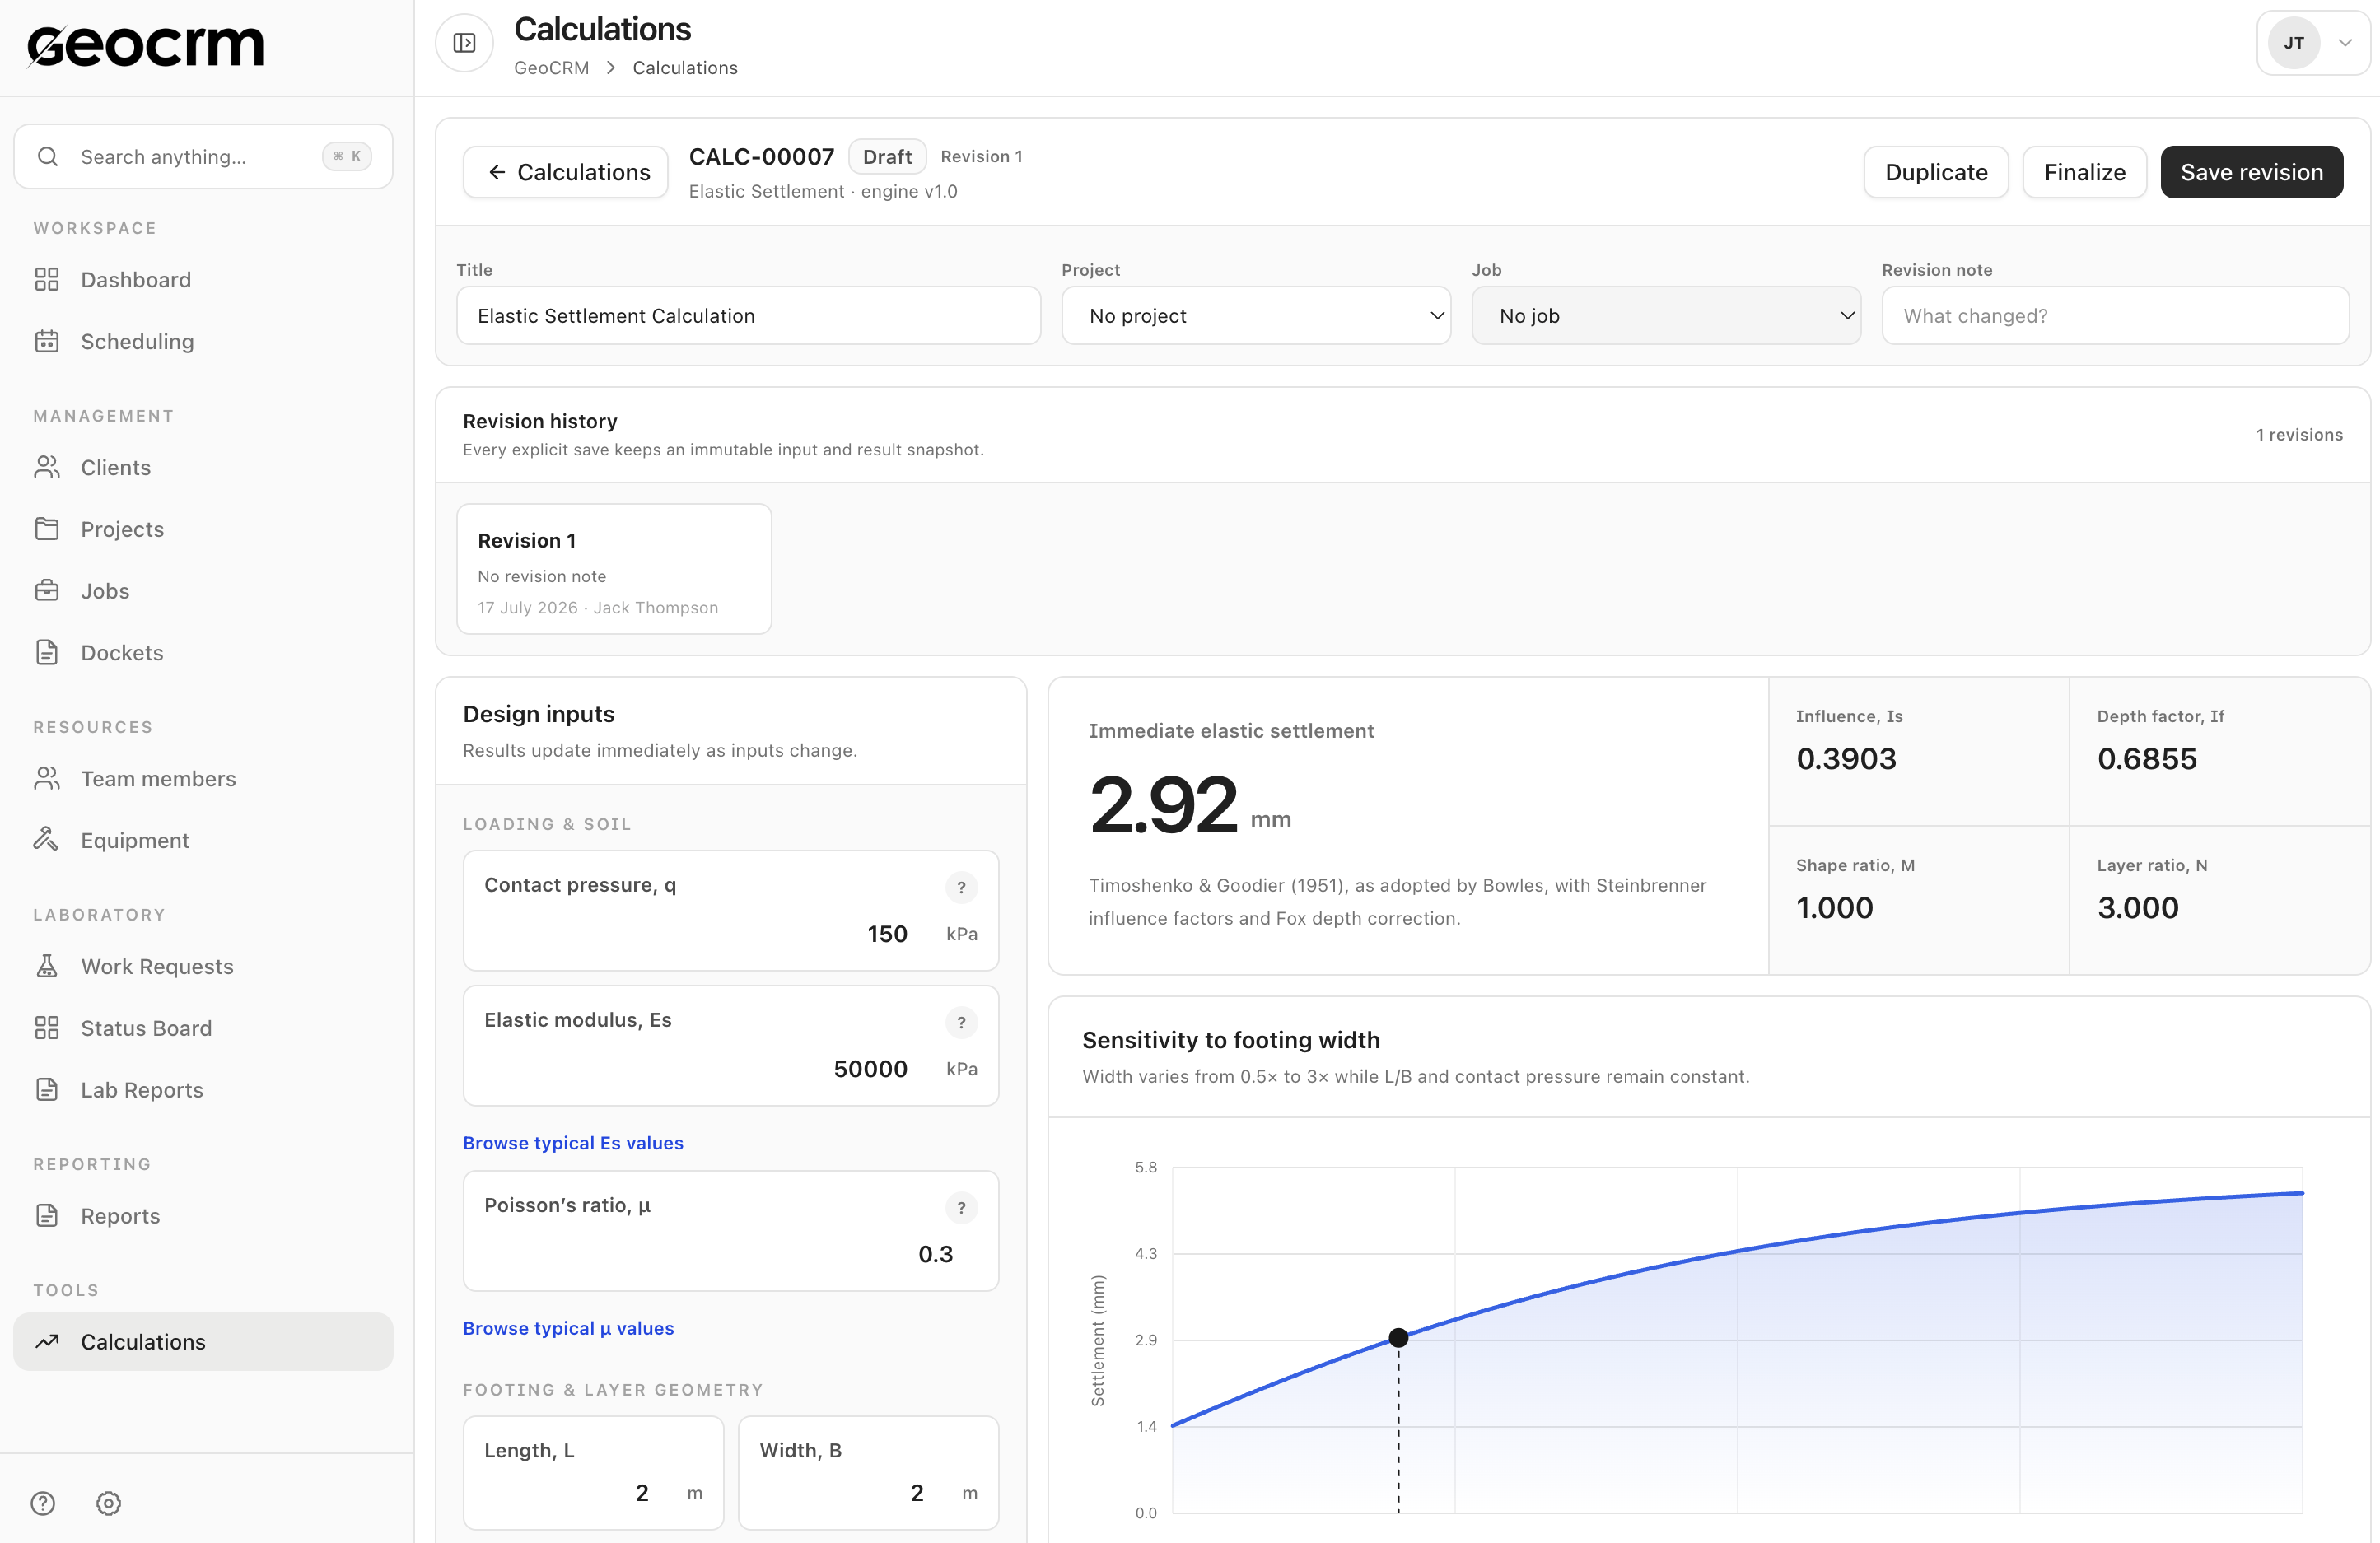This screenshot has height=1543, width=2380.
Task: Open help via question-mark icon
Action: point(43,1503)
